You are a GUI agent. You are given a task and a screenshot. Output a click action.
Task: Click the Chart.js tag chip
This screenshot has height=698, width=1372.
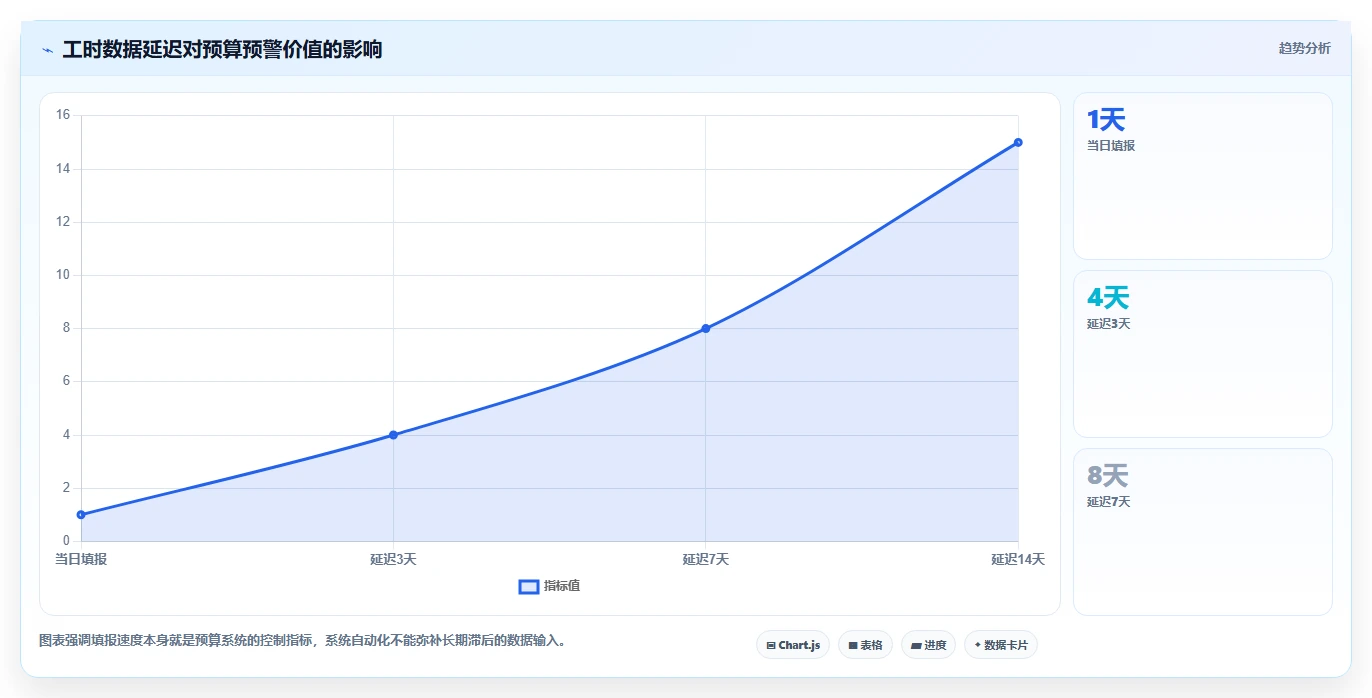click(x=793, y=645)
